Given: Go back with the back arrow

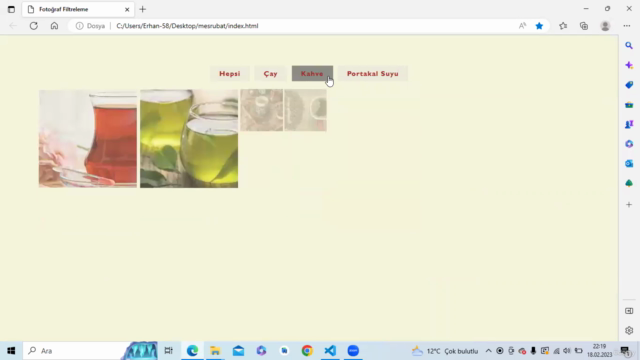Looking at the screenshot, I should [13, 26].
